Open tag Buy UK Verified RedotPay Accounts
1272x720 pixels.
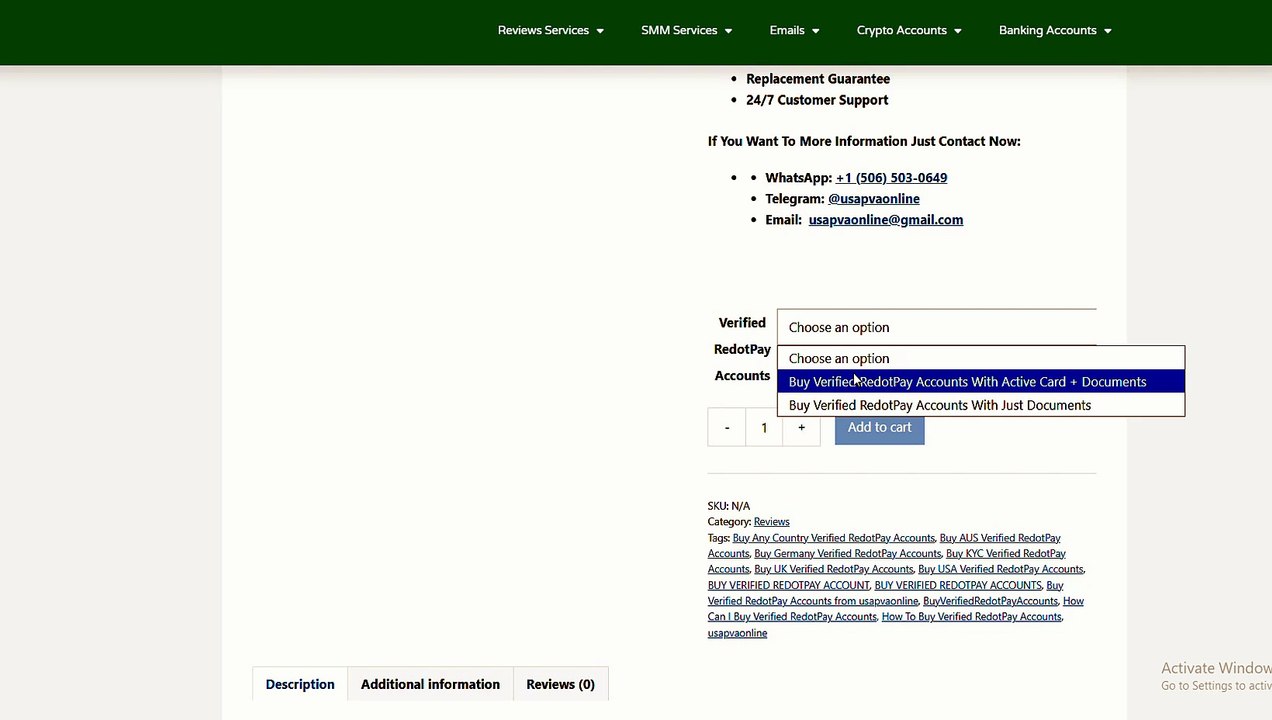[x=833, y=569]
